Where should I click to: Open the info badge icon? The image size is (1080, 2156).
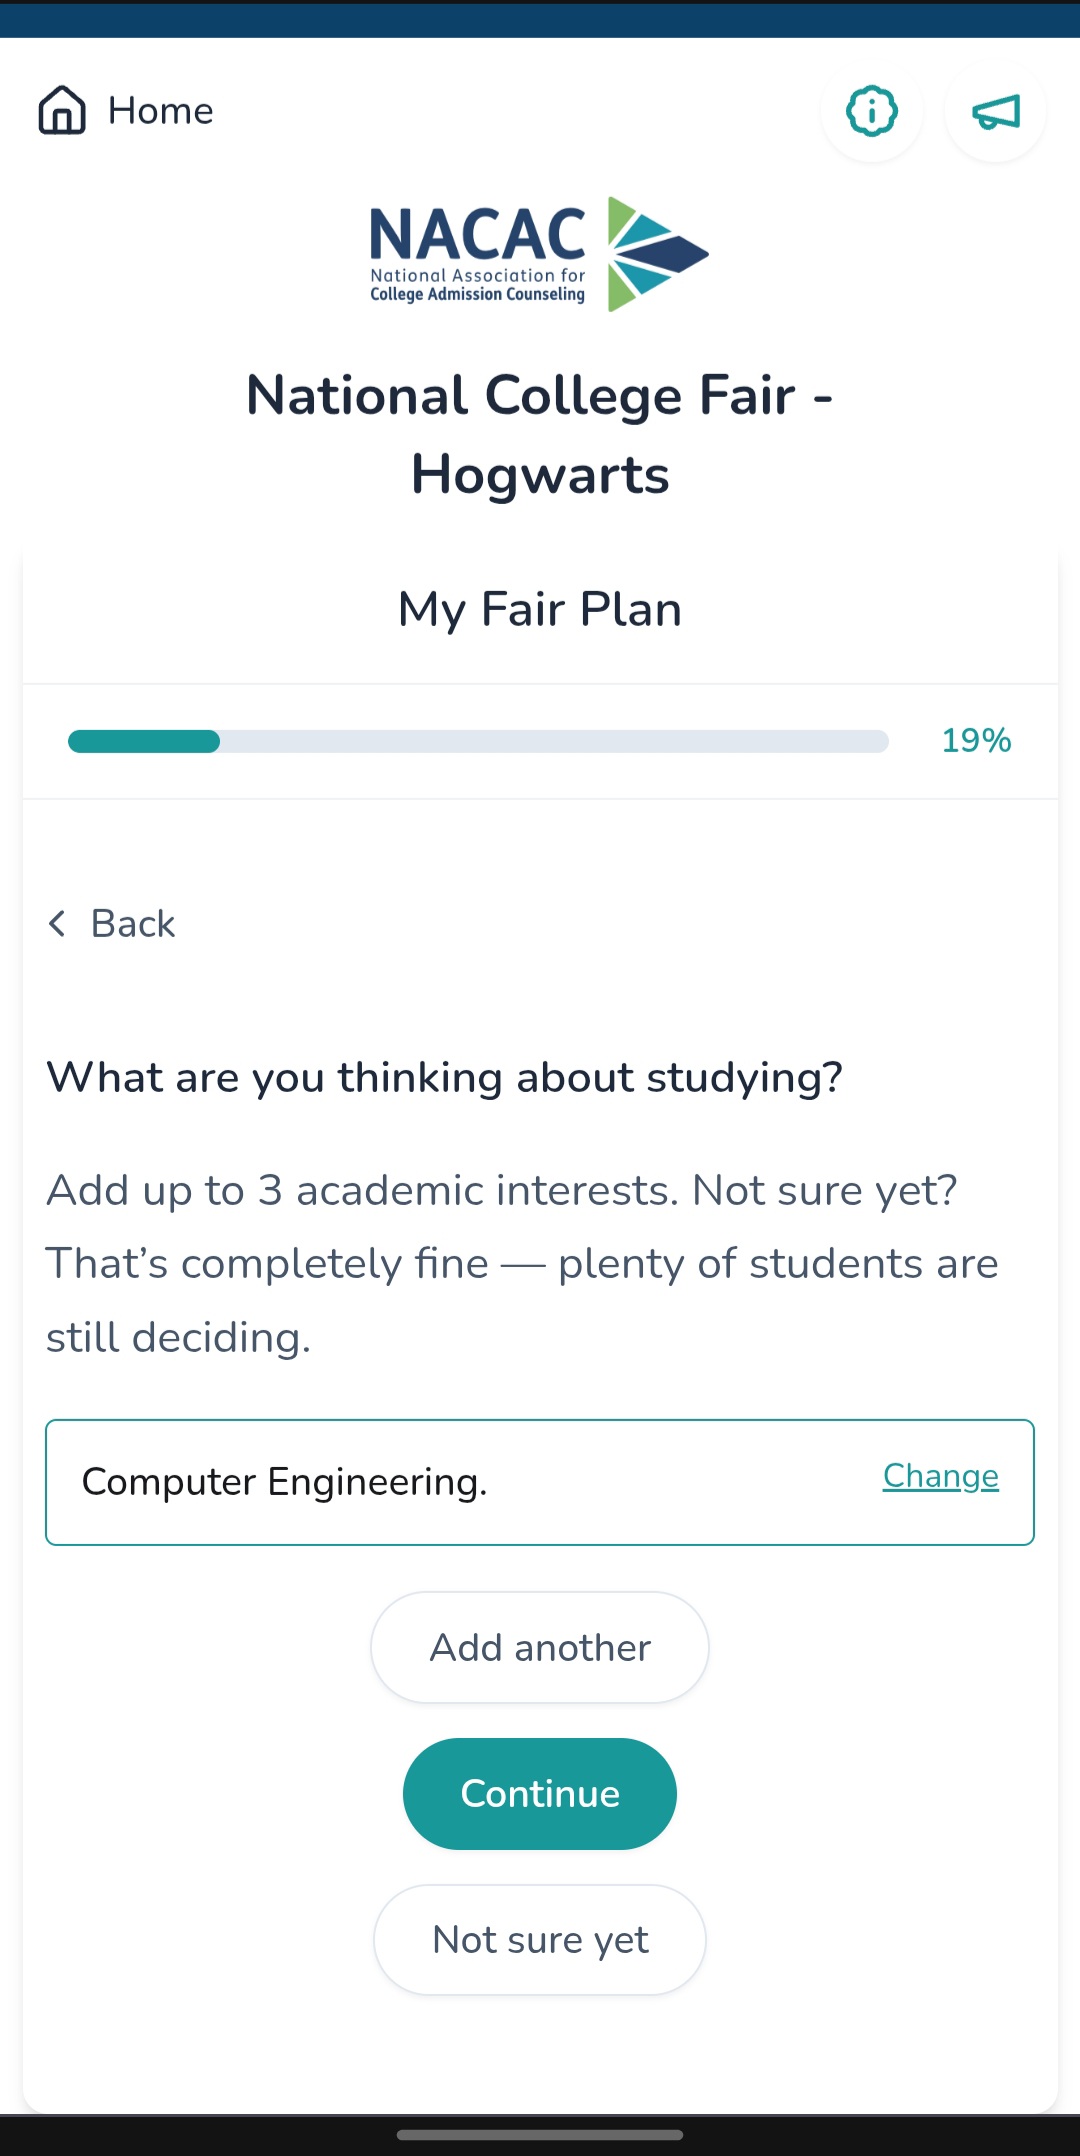(872, 111)
